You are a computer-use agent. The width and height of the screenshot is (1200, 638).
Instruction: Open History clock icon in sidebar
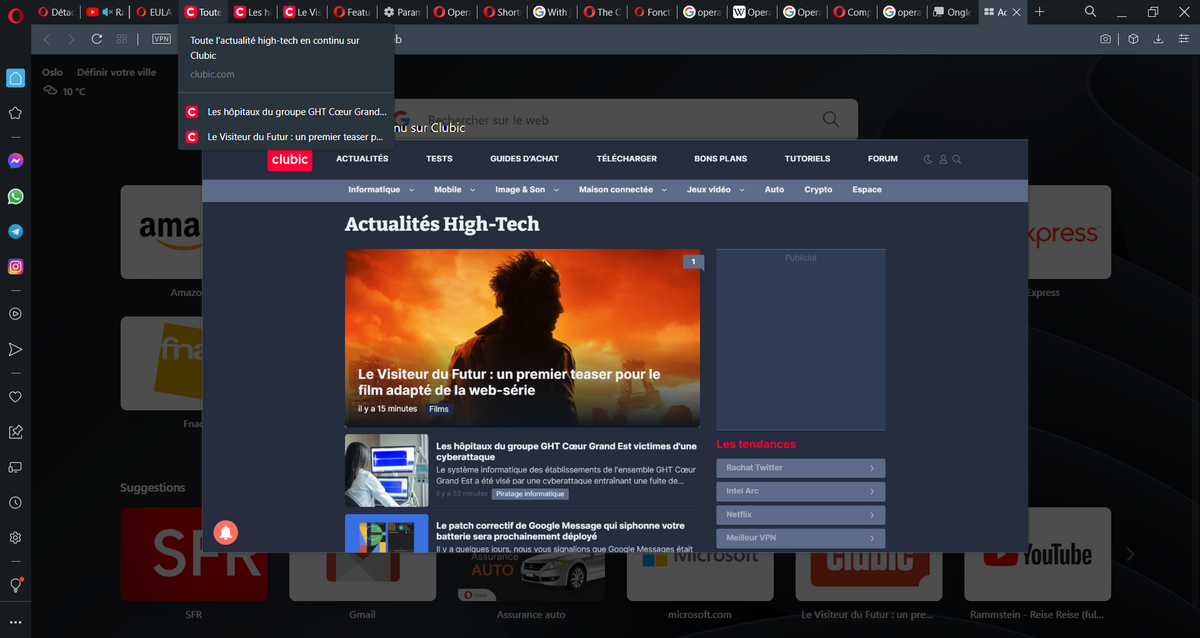point(15,502)
